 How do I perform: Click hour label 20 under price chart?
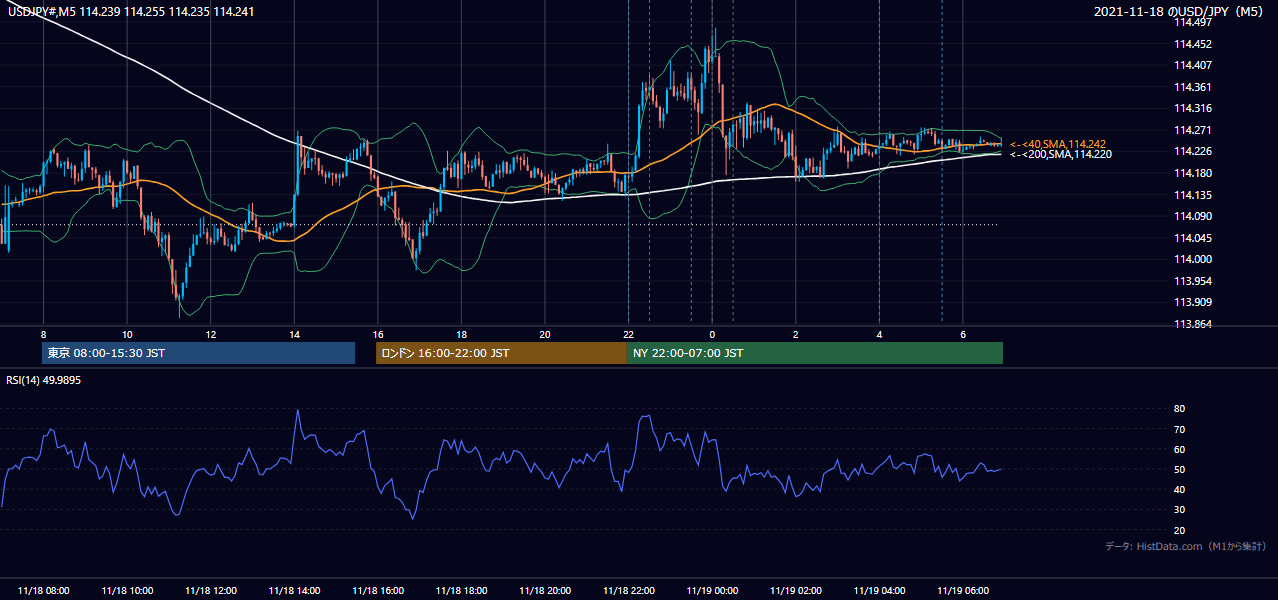545,334
